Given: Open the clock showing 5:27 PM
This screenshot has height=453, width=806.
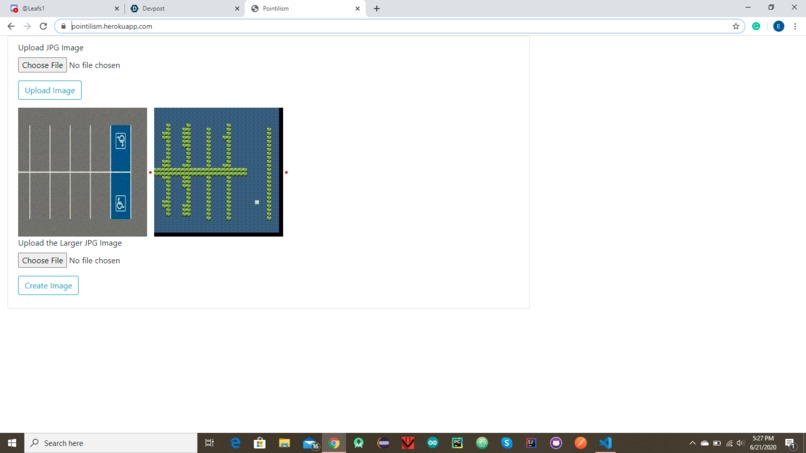Looking at the screenshot, I should (x=763, y=443).
